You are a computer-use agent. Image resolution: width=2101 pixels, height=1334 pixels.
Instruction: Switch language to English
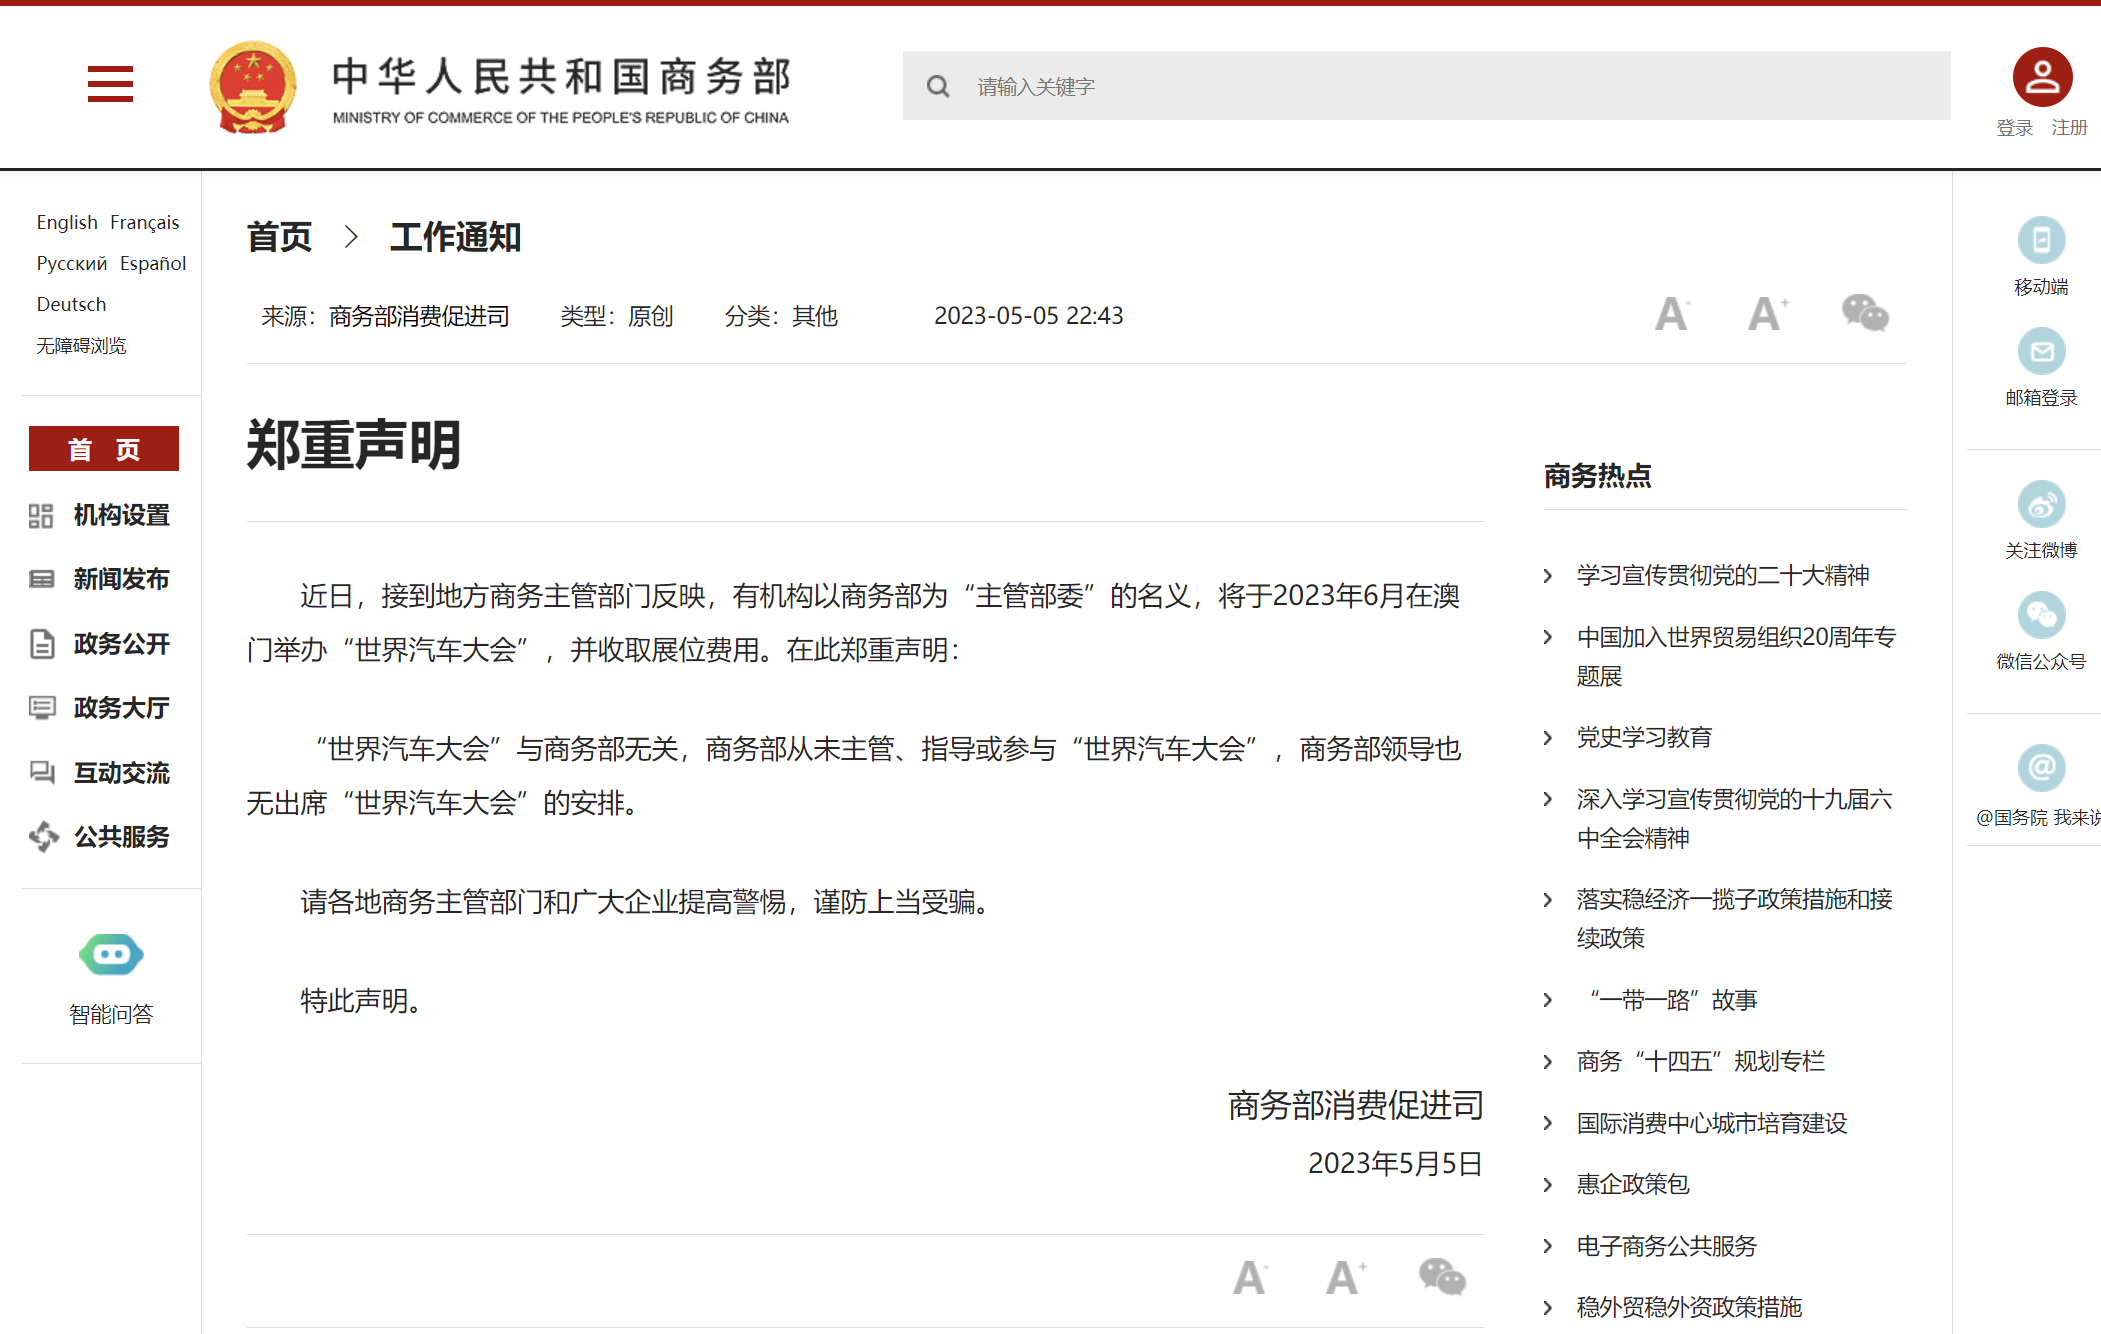tap(67, 222)
